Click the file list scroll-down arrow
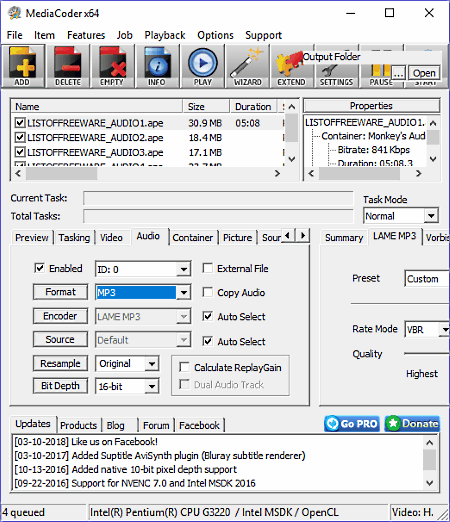The width and height of the screenshot is (450, 522). click(292, 159)
